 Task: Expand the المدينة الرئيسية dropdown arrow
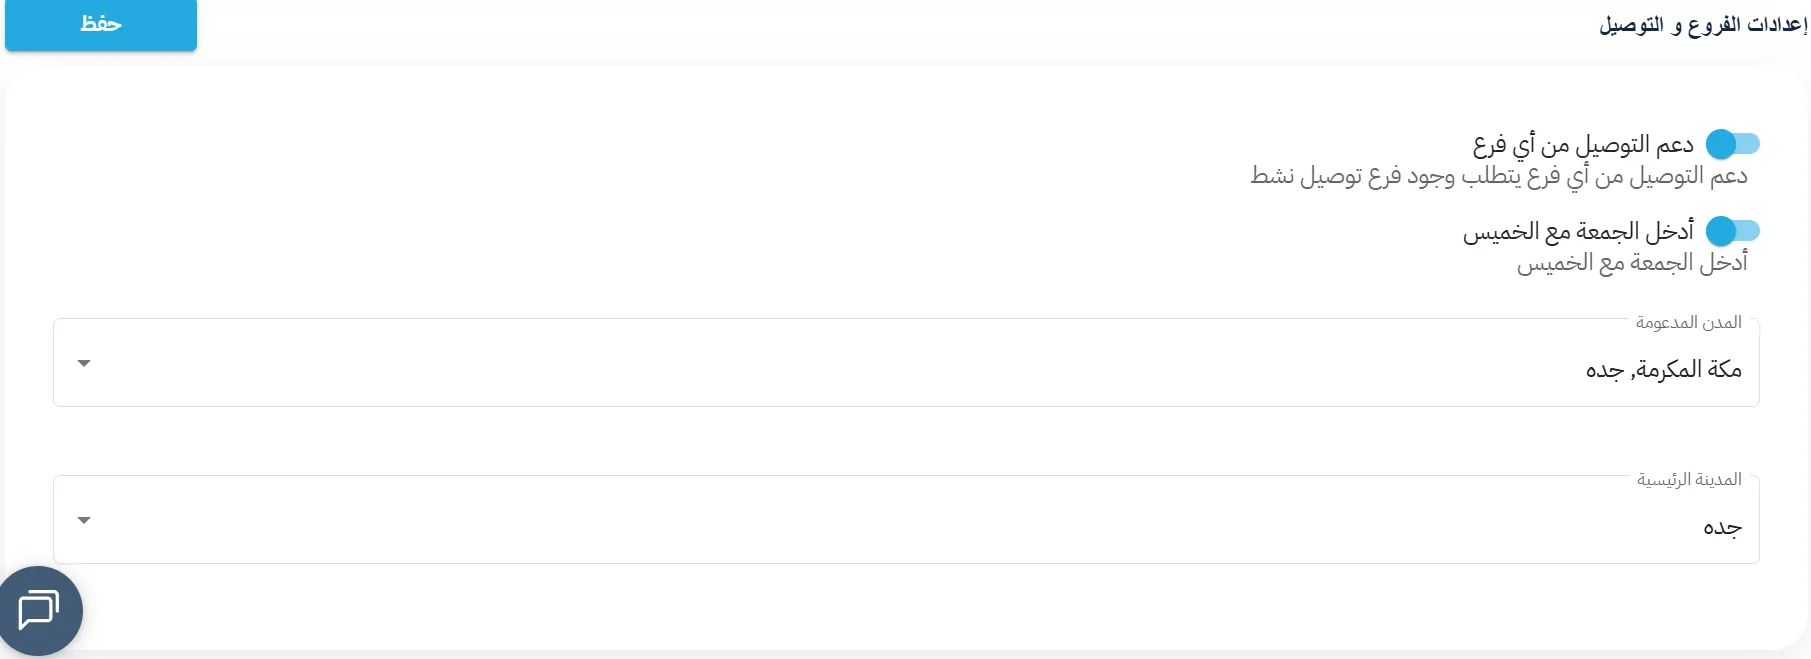tap(84, 520)
